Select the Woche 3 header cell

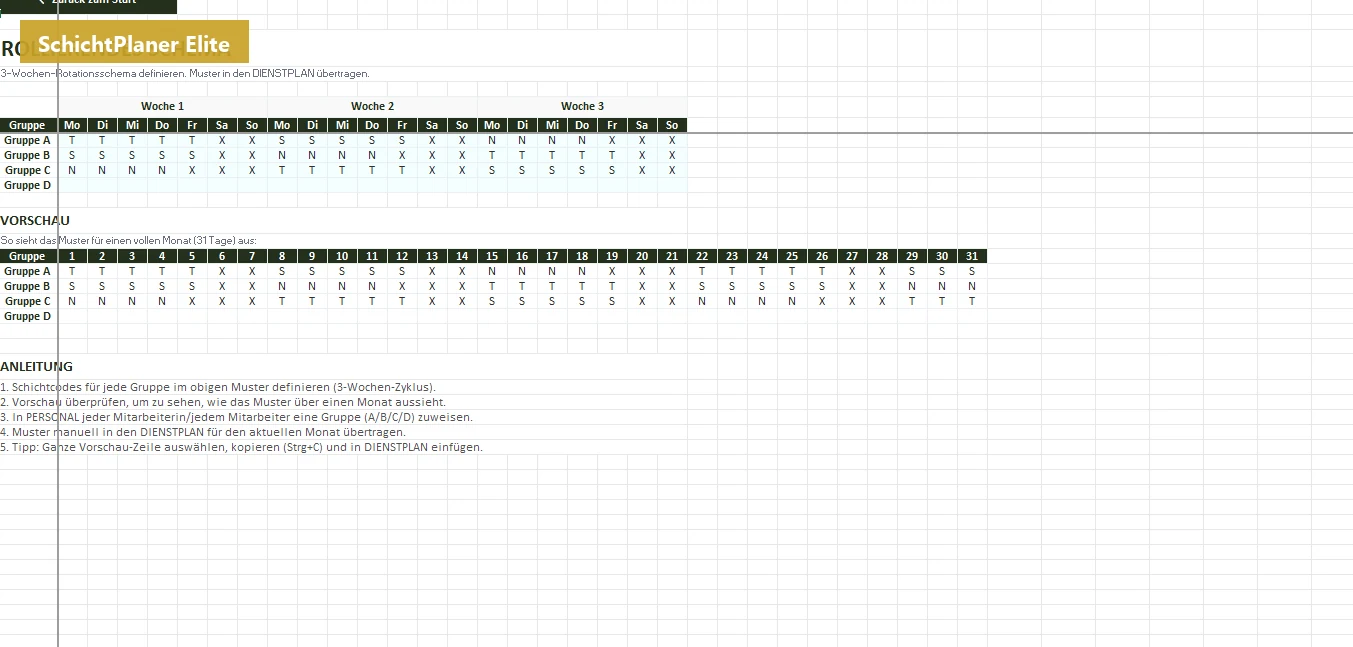(582, 106)
